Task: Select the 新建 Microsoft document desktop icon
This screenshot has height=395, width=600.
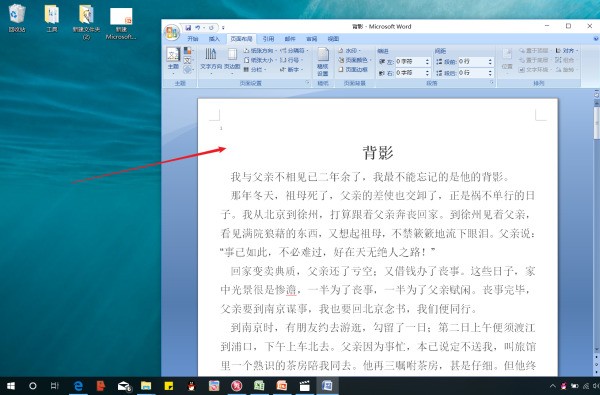Action: [x=121, y=23]
